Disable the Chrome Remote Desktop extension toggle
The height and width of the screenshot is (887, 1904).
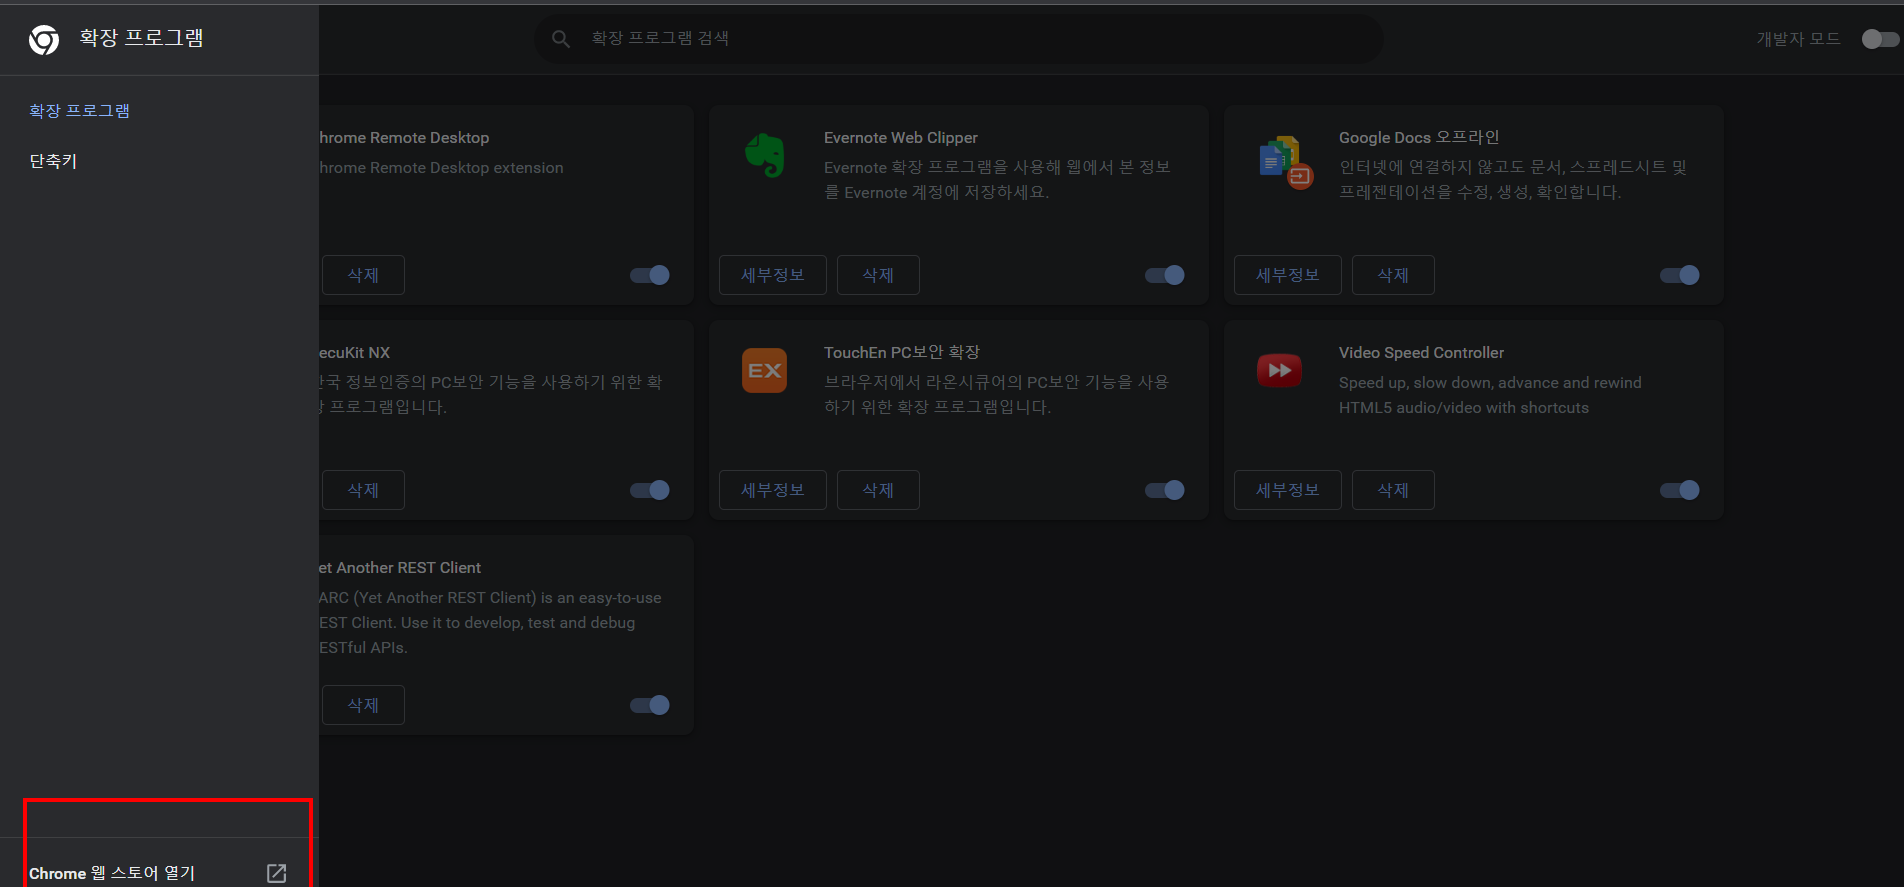pos(650,275)
